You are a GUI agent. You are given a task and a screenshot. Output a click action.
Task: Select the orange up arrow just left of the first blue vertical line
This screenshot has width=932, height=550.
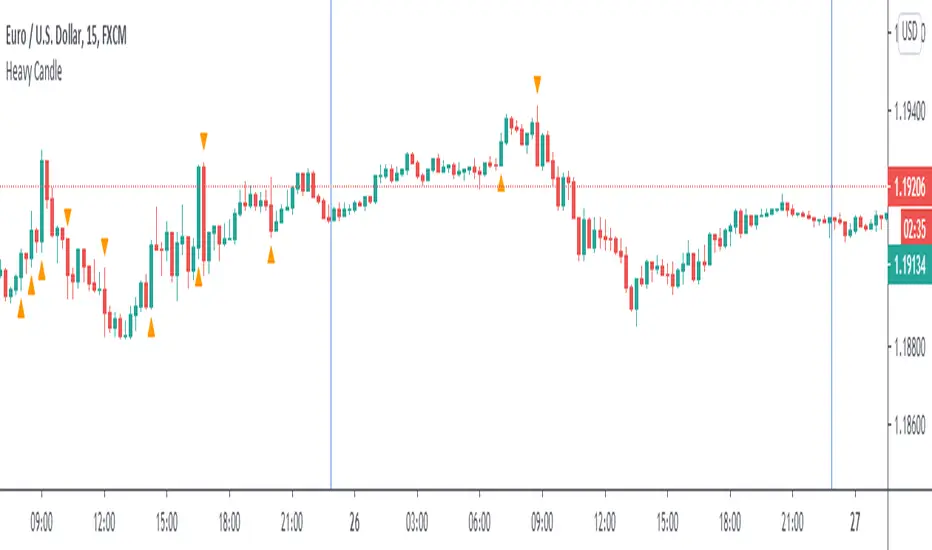pos(271,255)
